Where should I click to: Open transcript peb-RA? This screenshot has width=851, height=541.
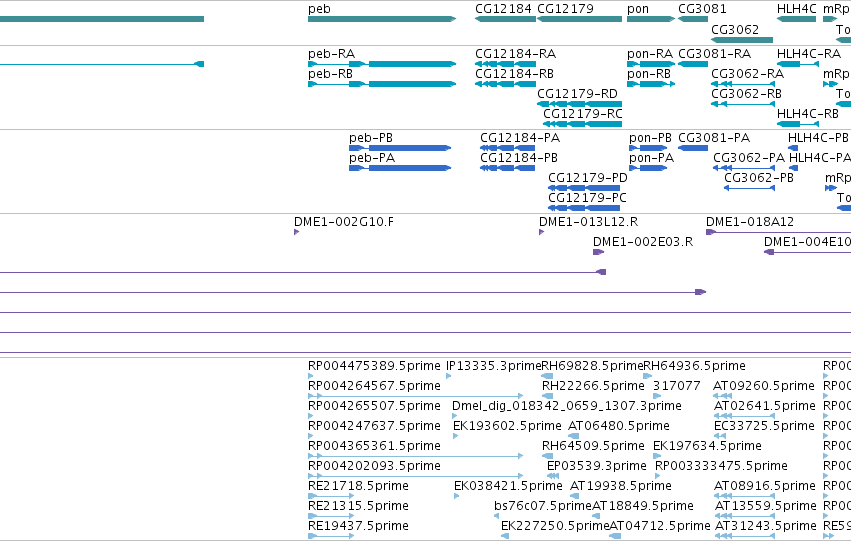tap(331, 54)
